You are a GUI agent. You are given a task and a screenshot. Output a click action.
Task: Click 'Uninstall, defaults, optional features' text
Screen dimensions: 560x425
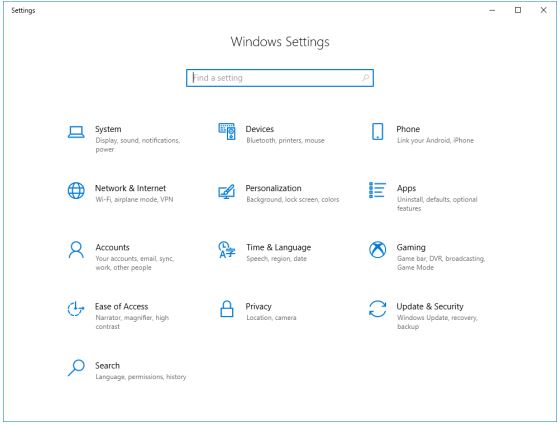pyautogui.click(x=437, y=204)
